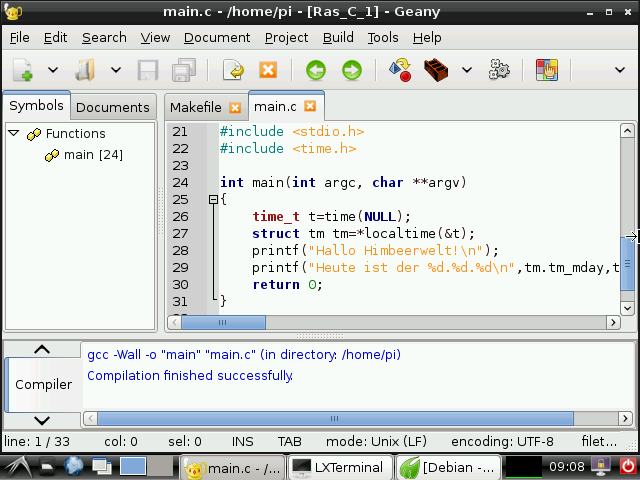Switch to the Makefile editor tab

click(195, 107)
